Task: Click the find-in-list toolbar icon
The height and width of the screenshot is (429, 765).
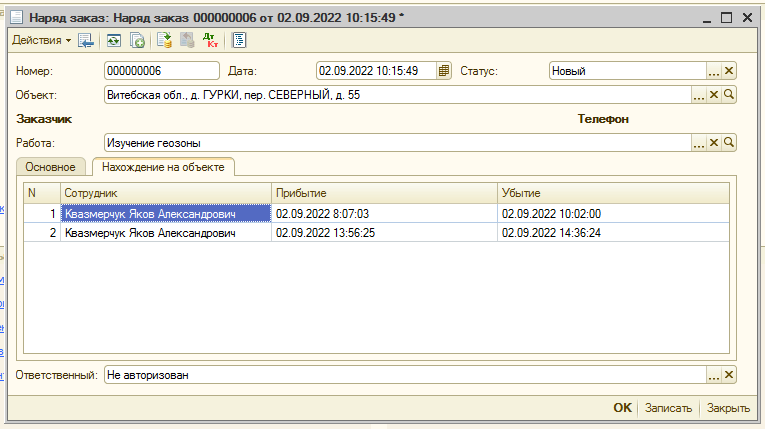Action: pos(87,40)
